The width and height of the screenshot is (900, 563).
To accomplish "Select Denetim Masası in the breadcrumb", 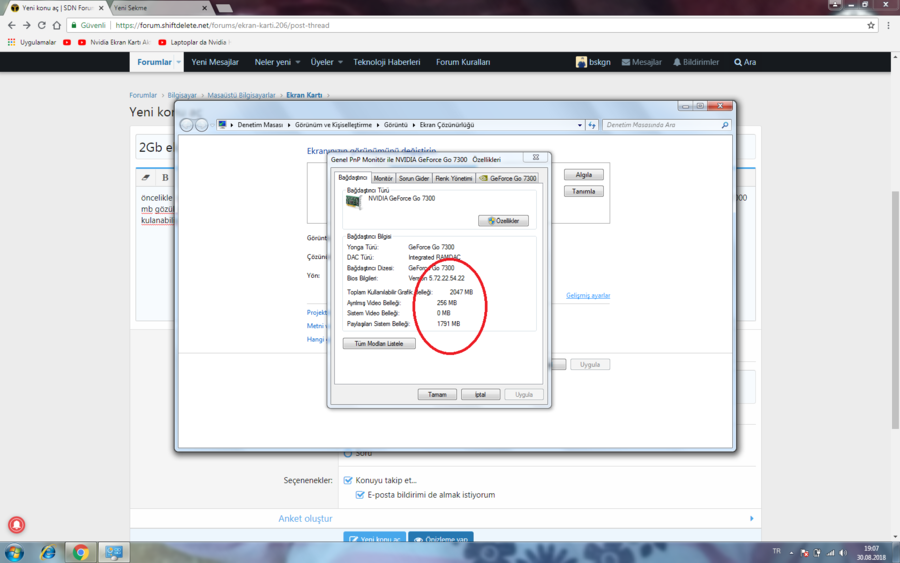I will click(260, 125).
